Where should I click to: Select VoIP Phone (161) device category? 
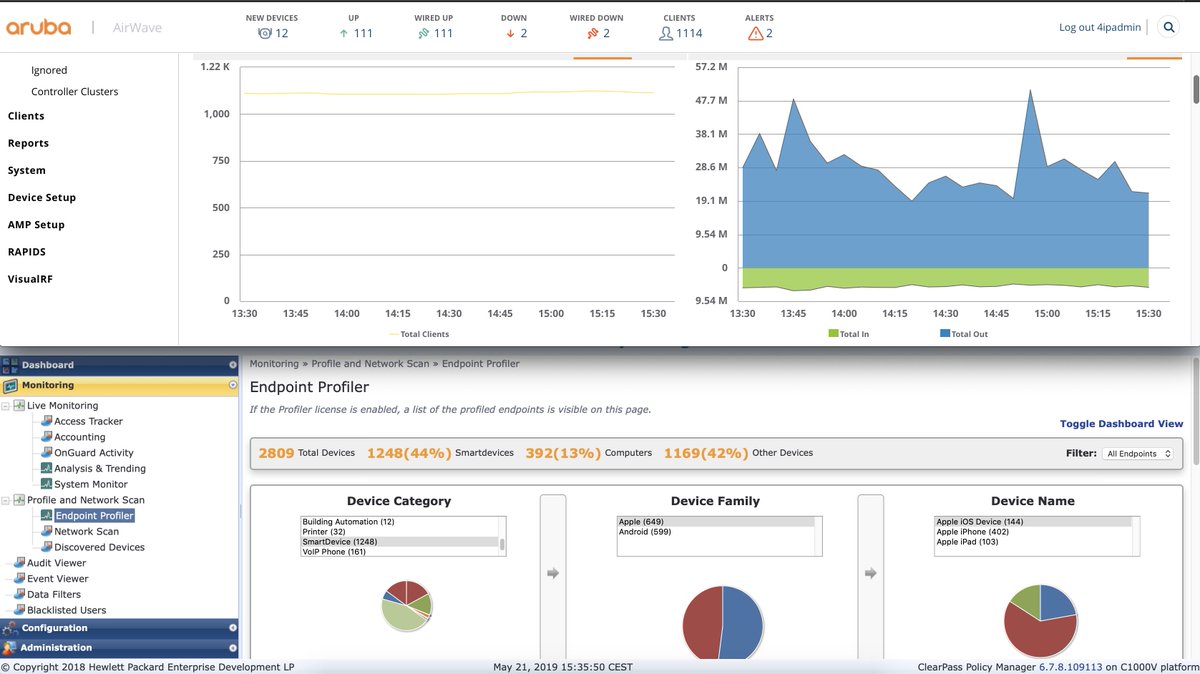[x=400, y=552]
